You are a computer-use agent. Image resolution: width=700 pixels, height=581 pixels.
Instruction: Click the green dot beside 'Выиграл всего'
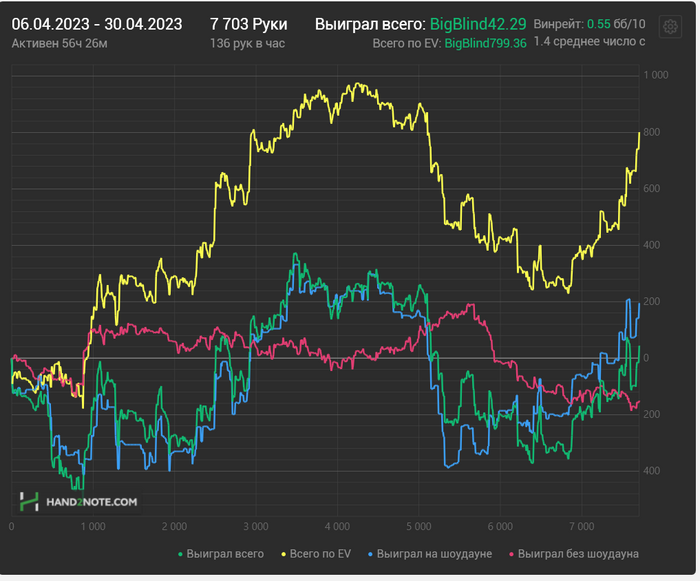coord(180,554)
